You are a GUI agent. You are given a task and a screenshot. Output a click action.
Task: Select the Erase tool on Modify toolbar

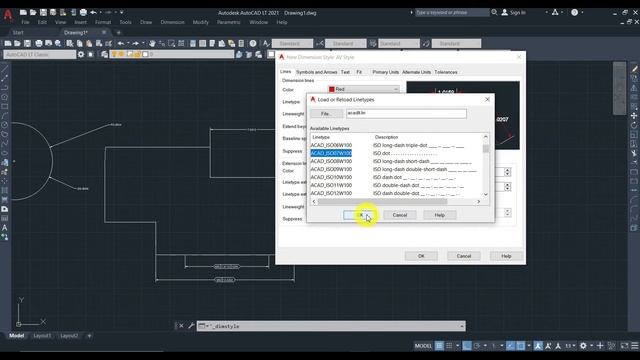point(634,69)
